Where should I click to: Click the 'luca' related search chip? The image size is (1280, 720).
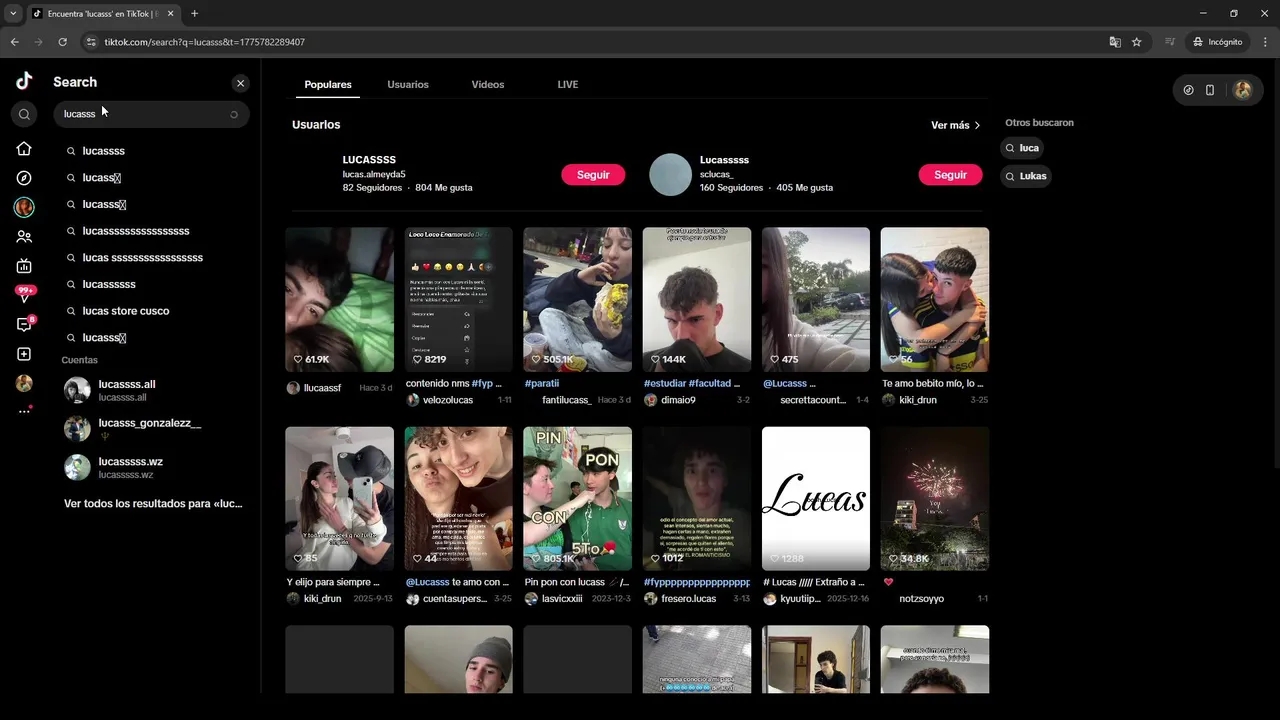click(1023, 148)
